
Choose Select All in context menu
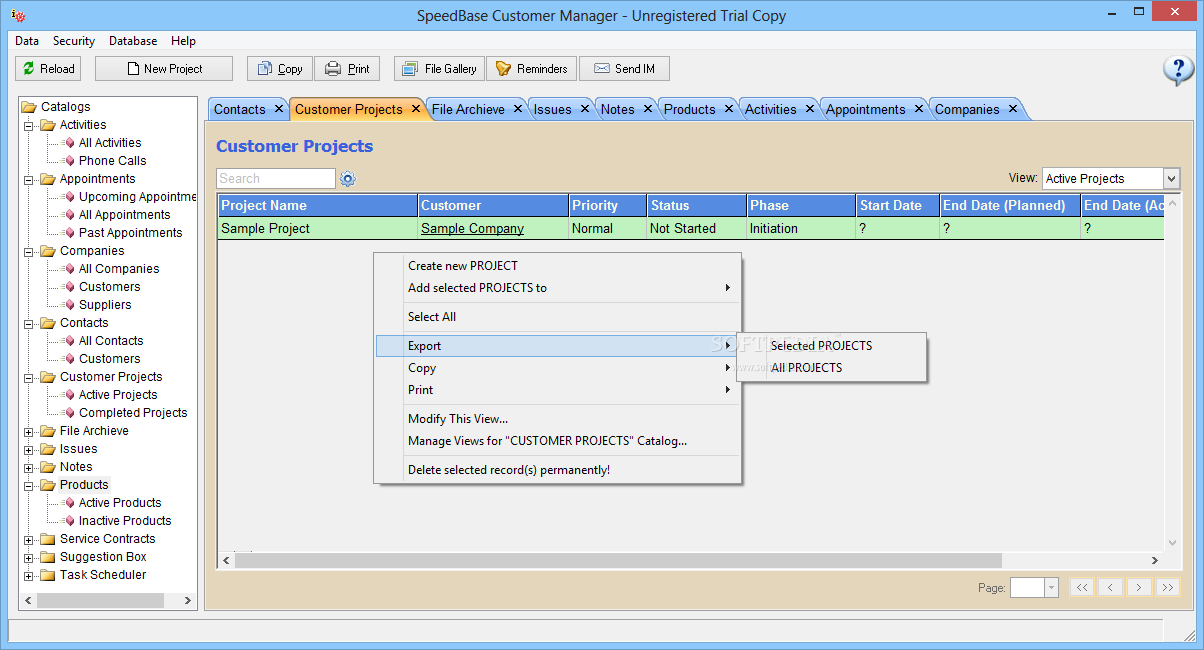(x=558, y=317)
